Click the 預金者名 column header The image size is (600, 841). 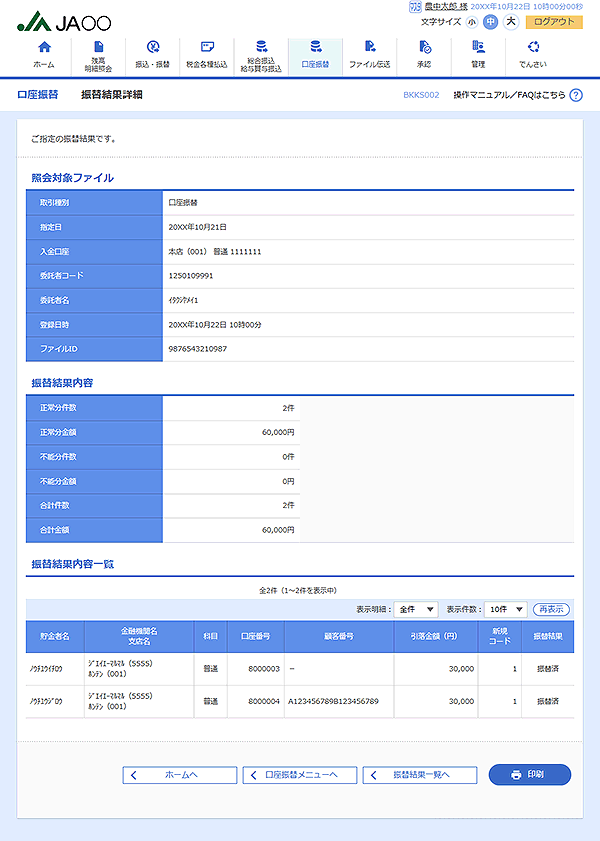[x=55, y=636]
